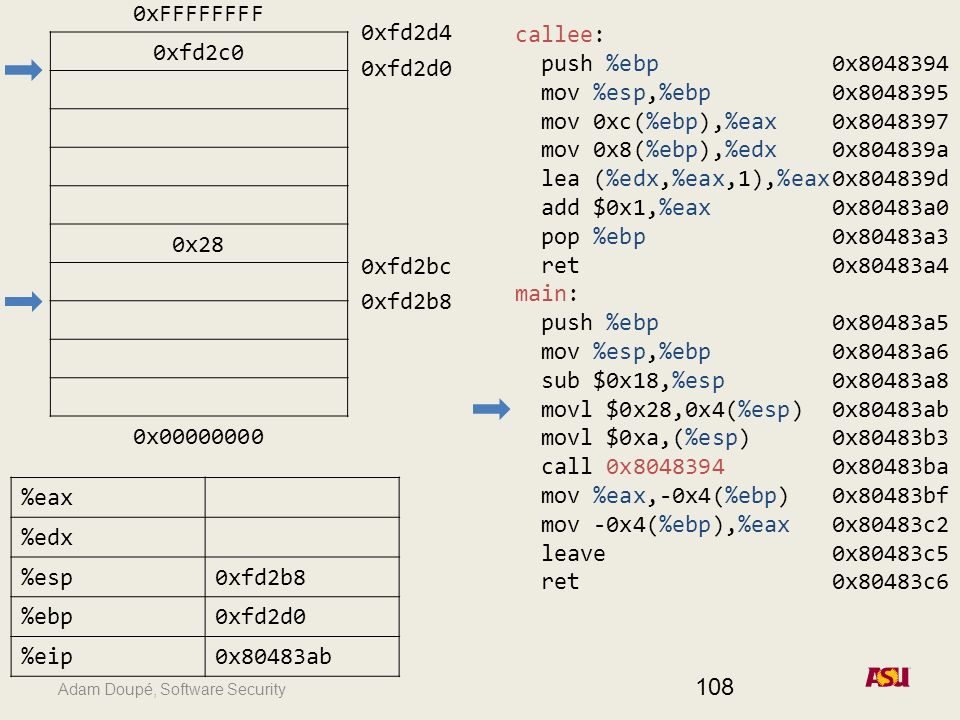960x720 pixels.
Task: Click instruction address 0x80483b3
Action: [890, 438]
